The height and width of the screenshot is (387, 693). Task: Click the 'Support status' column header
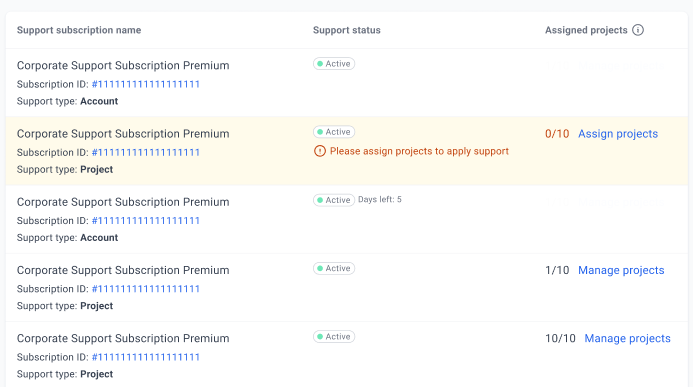(x=346, y=30)
